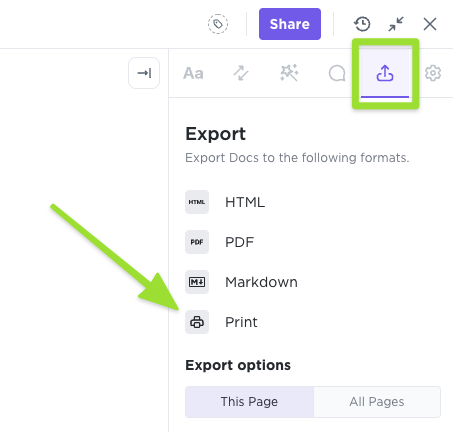Choose the Markdown export label
Image resolution: width=453 pixels, height=432 pixels.
tap(261, 282)
